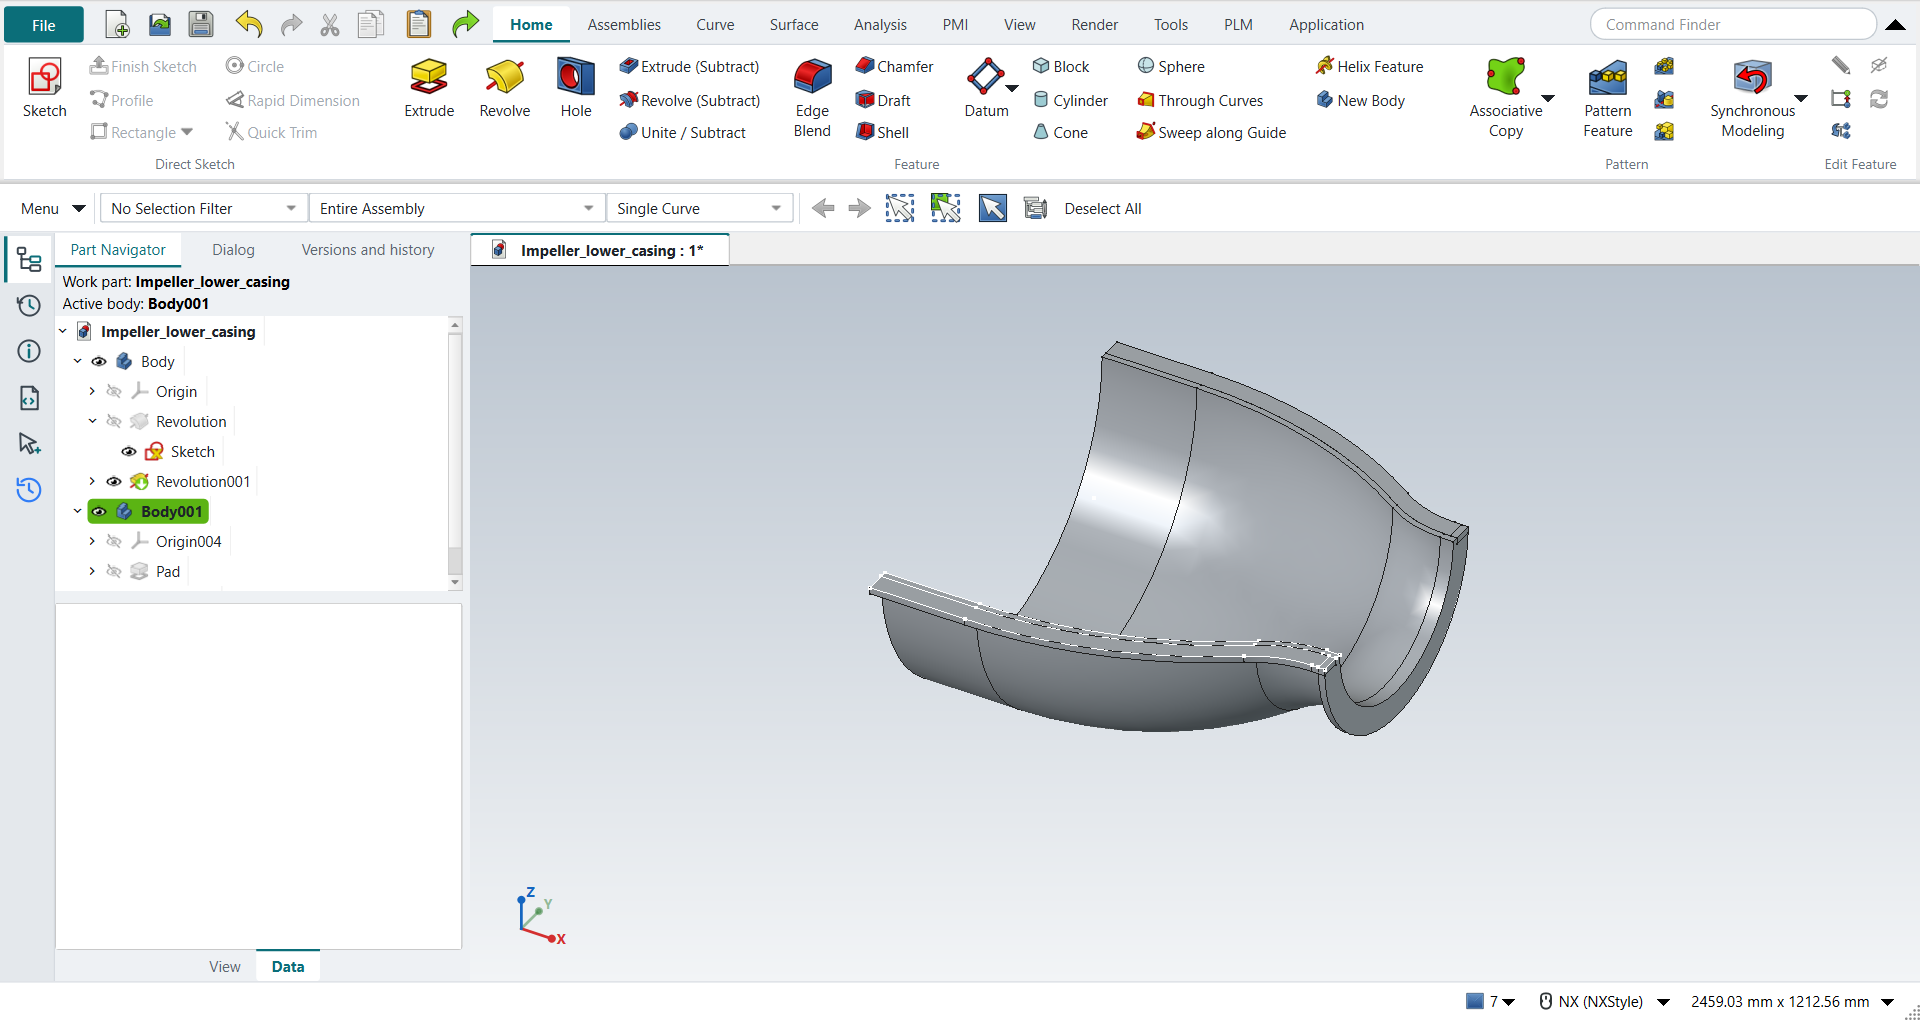Create a new file icon
Viewport: 1920px width, 1020px height.
(x=117, y=24)
